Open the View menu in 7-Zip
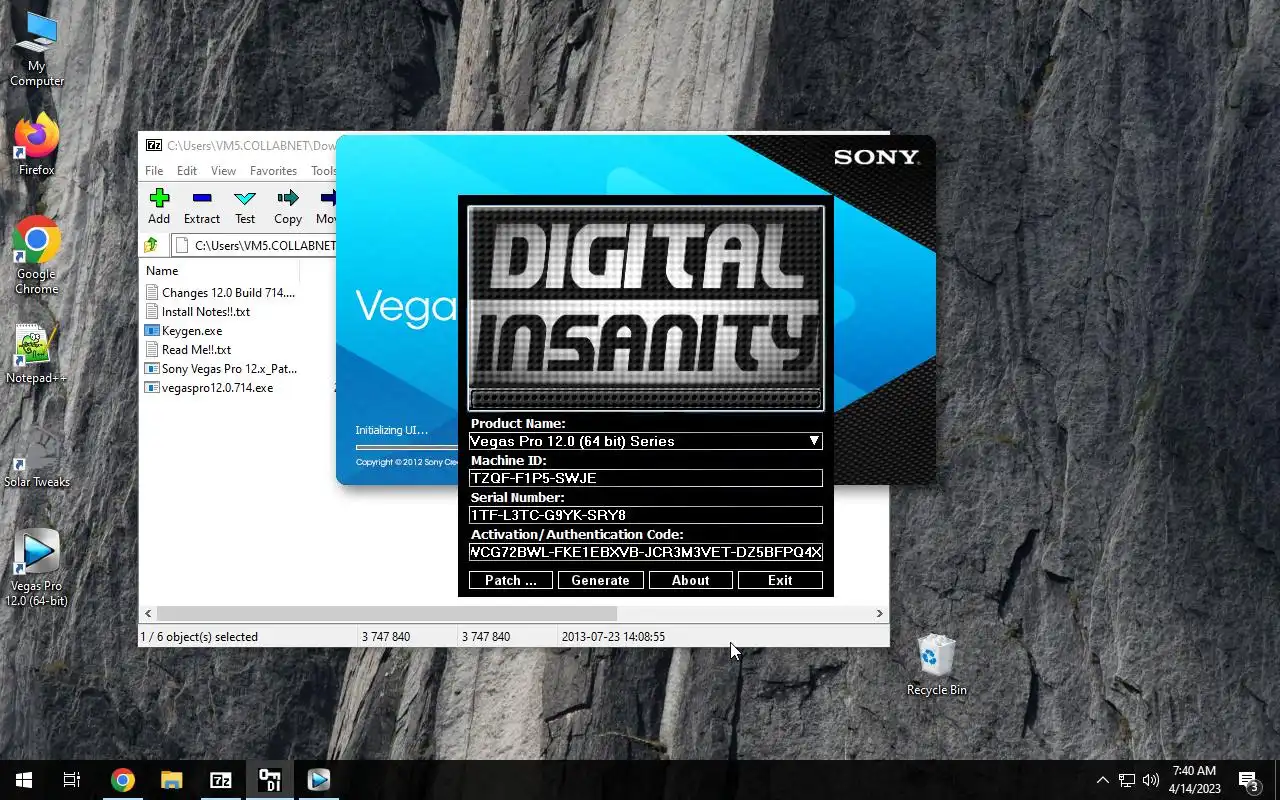Screen dimensions: 1280x800 223,171
